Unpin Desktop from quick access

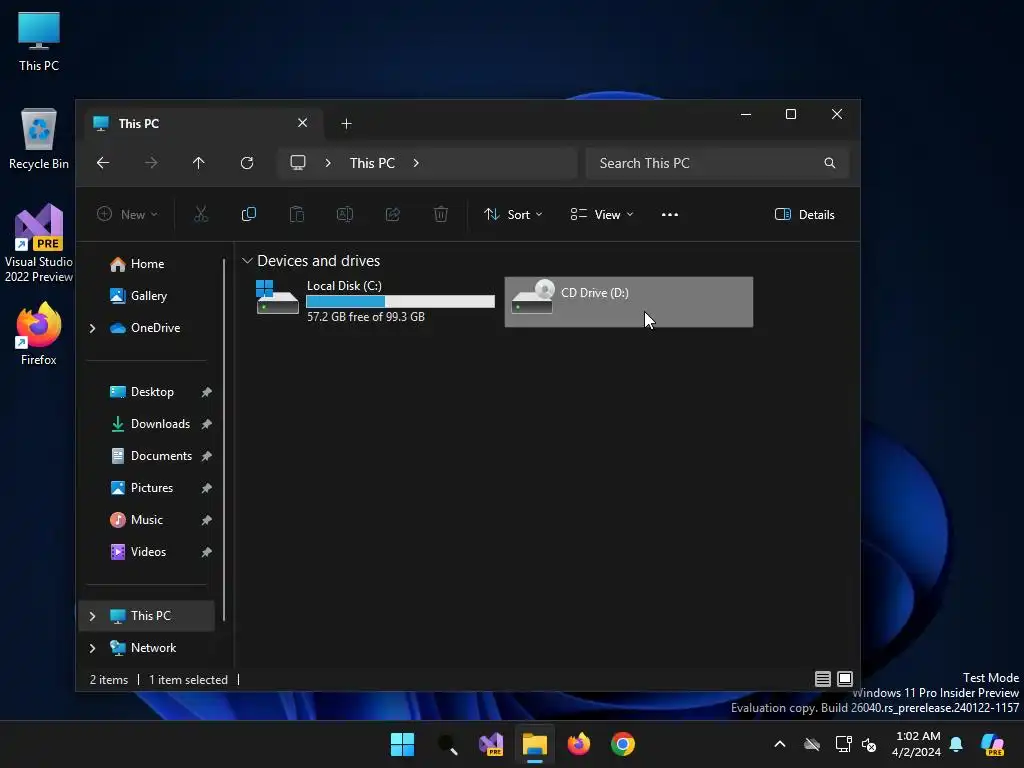pyautogui.click(x=206, y=392)
